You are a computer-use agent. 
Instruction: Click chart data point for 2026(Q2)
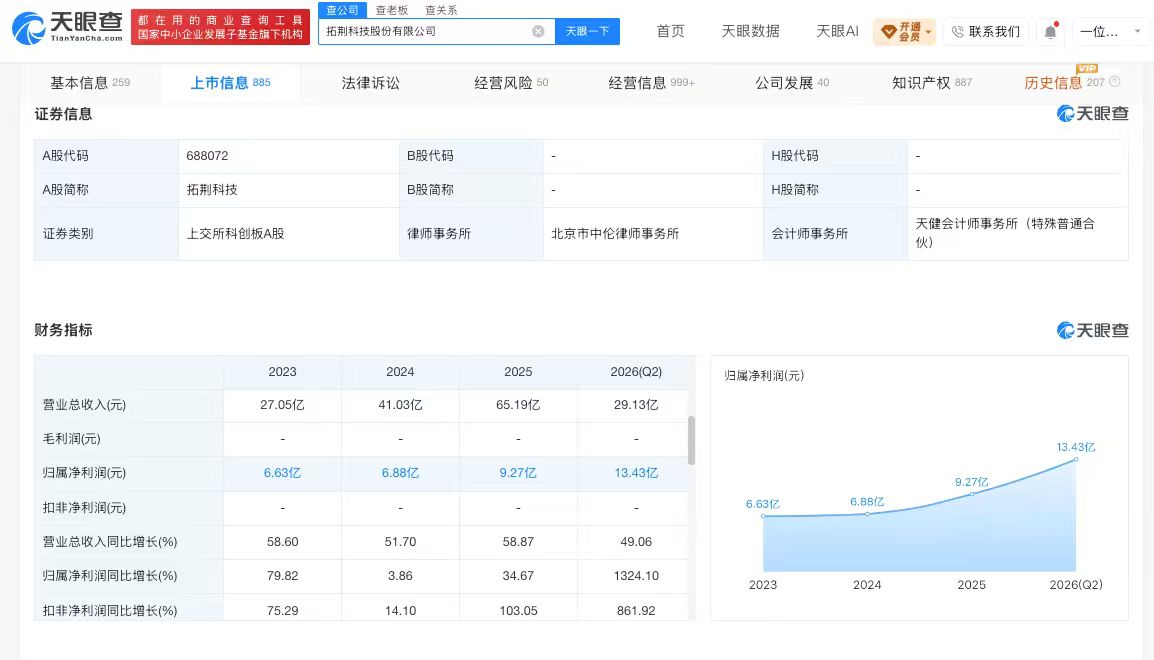point(1076,459)
